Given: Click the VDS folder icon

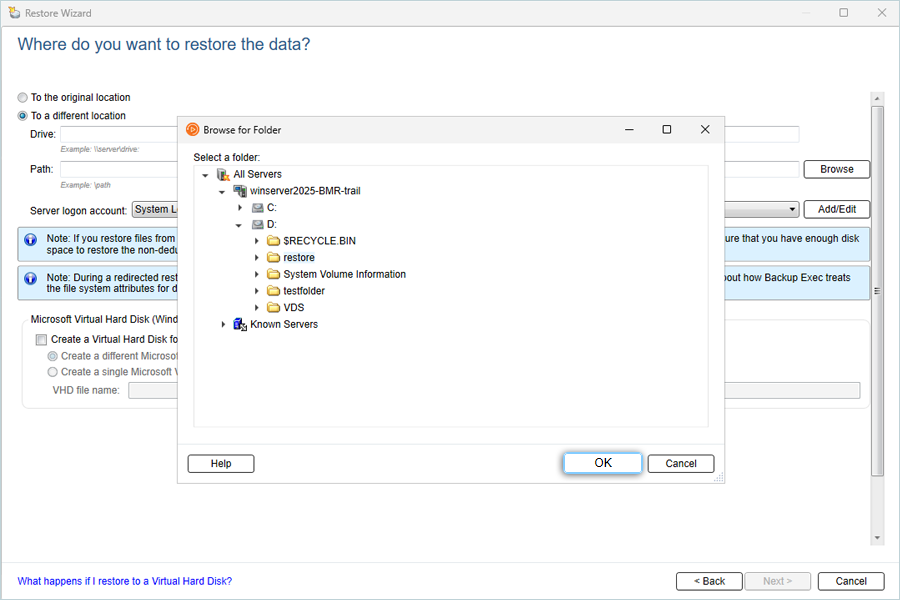Looking at the screenshot, I should point(273,307).
